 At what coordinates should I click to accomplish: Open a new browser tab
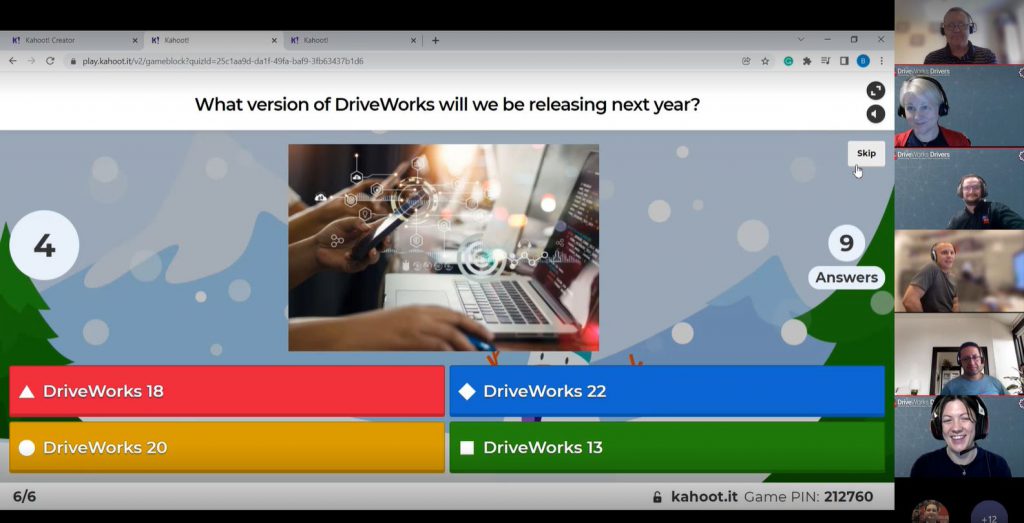436,40
